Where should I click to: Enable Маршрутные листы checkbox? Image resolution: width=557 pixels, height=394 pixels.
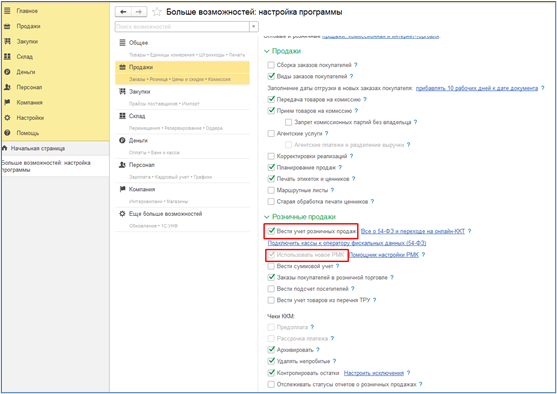click(x=271, y=190)
